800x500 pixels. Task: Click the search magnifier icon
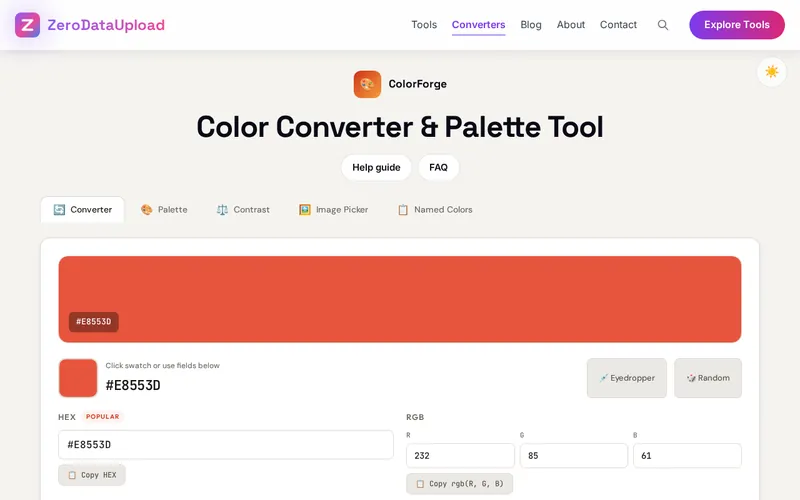[x=663, y=25]
